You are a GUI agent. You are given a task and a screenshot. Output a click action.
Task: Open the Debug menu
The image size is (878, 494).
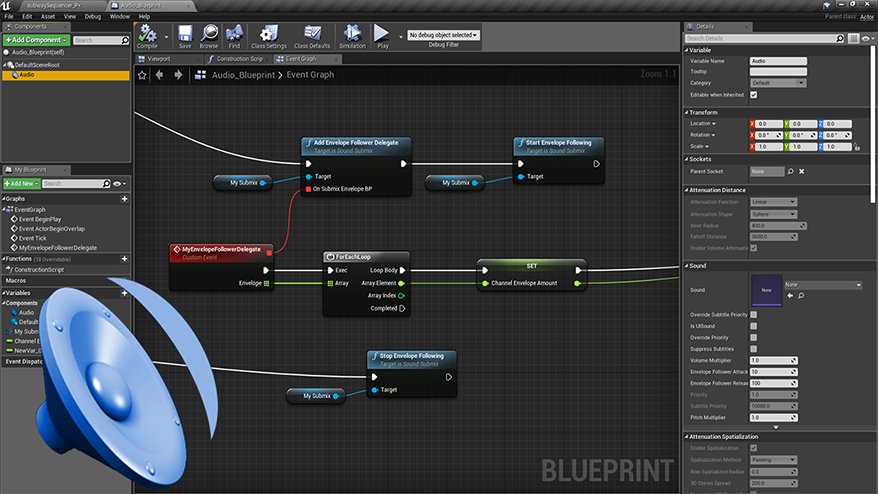click(92, 16)
